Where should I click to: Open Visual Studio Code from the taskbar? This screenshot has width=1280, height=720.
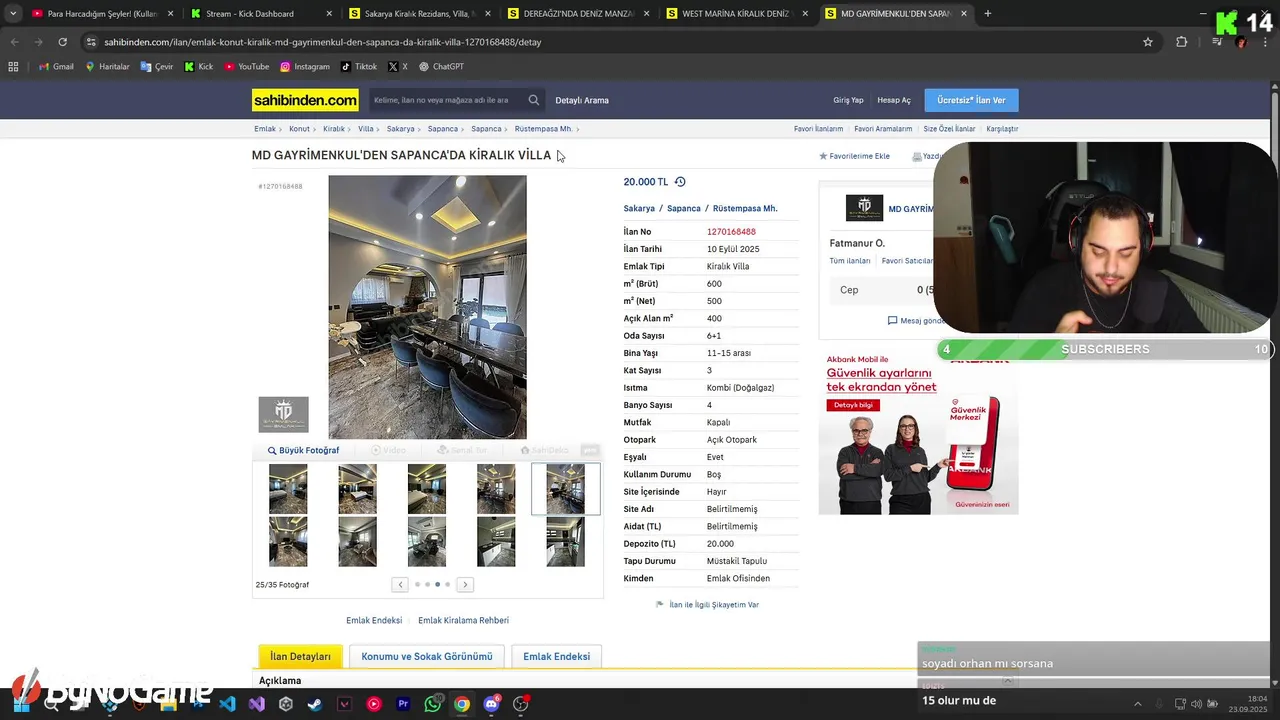click(x=227, y=704)
